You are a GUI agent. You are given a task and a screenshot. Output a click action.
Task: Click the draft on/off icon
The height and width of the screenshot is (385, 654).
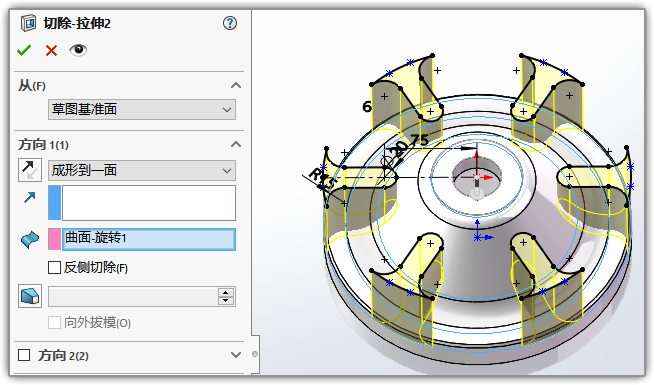[30, 296]
